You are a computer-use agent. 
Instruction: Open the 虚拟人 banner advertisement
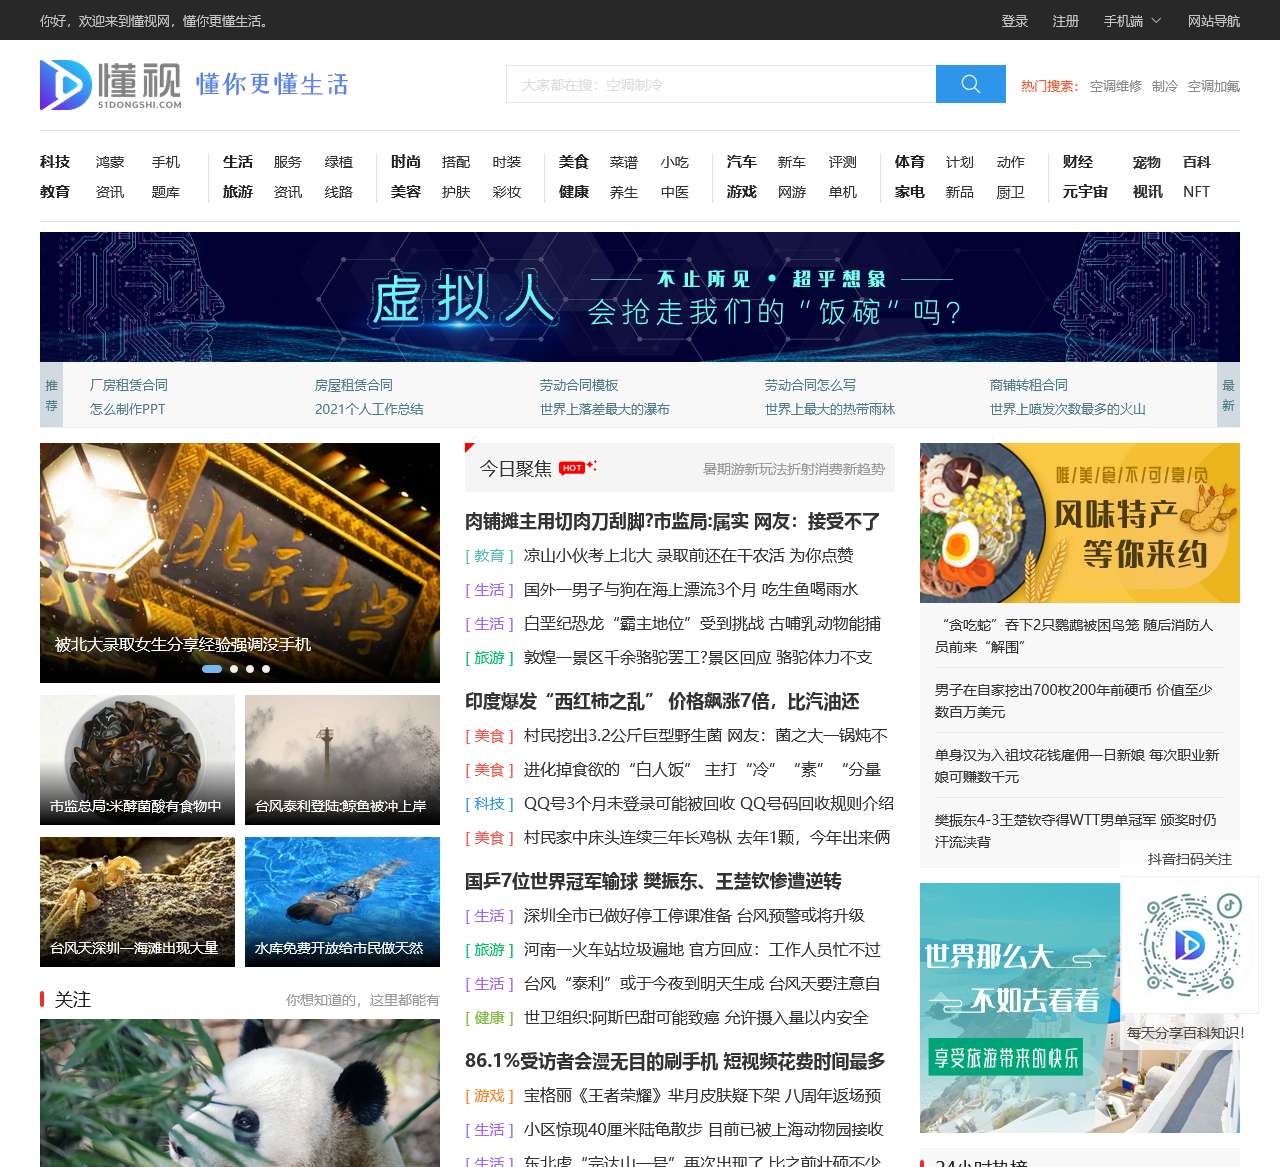[x=640, y=297]
